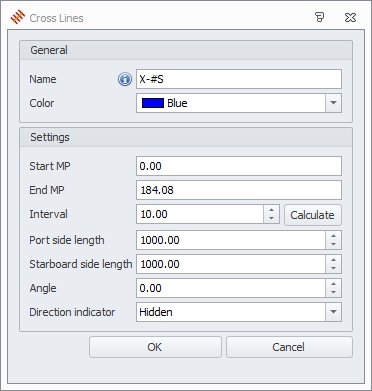Open the Color dropdown arrow
The image size is (372, 391).
click(333, 103)
